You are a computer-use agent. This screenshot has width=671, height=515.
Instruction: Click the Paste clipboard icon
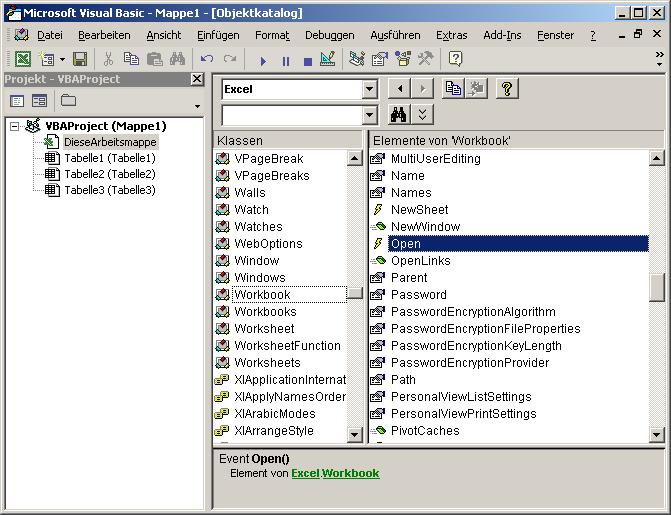(154, 59)
